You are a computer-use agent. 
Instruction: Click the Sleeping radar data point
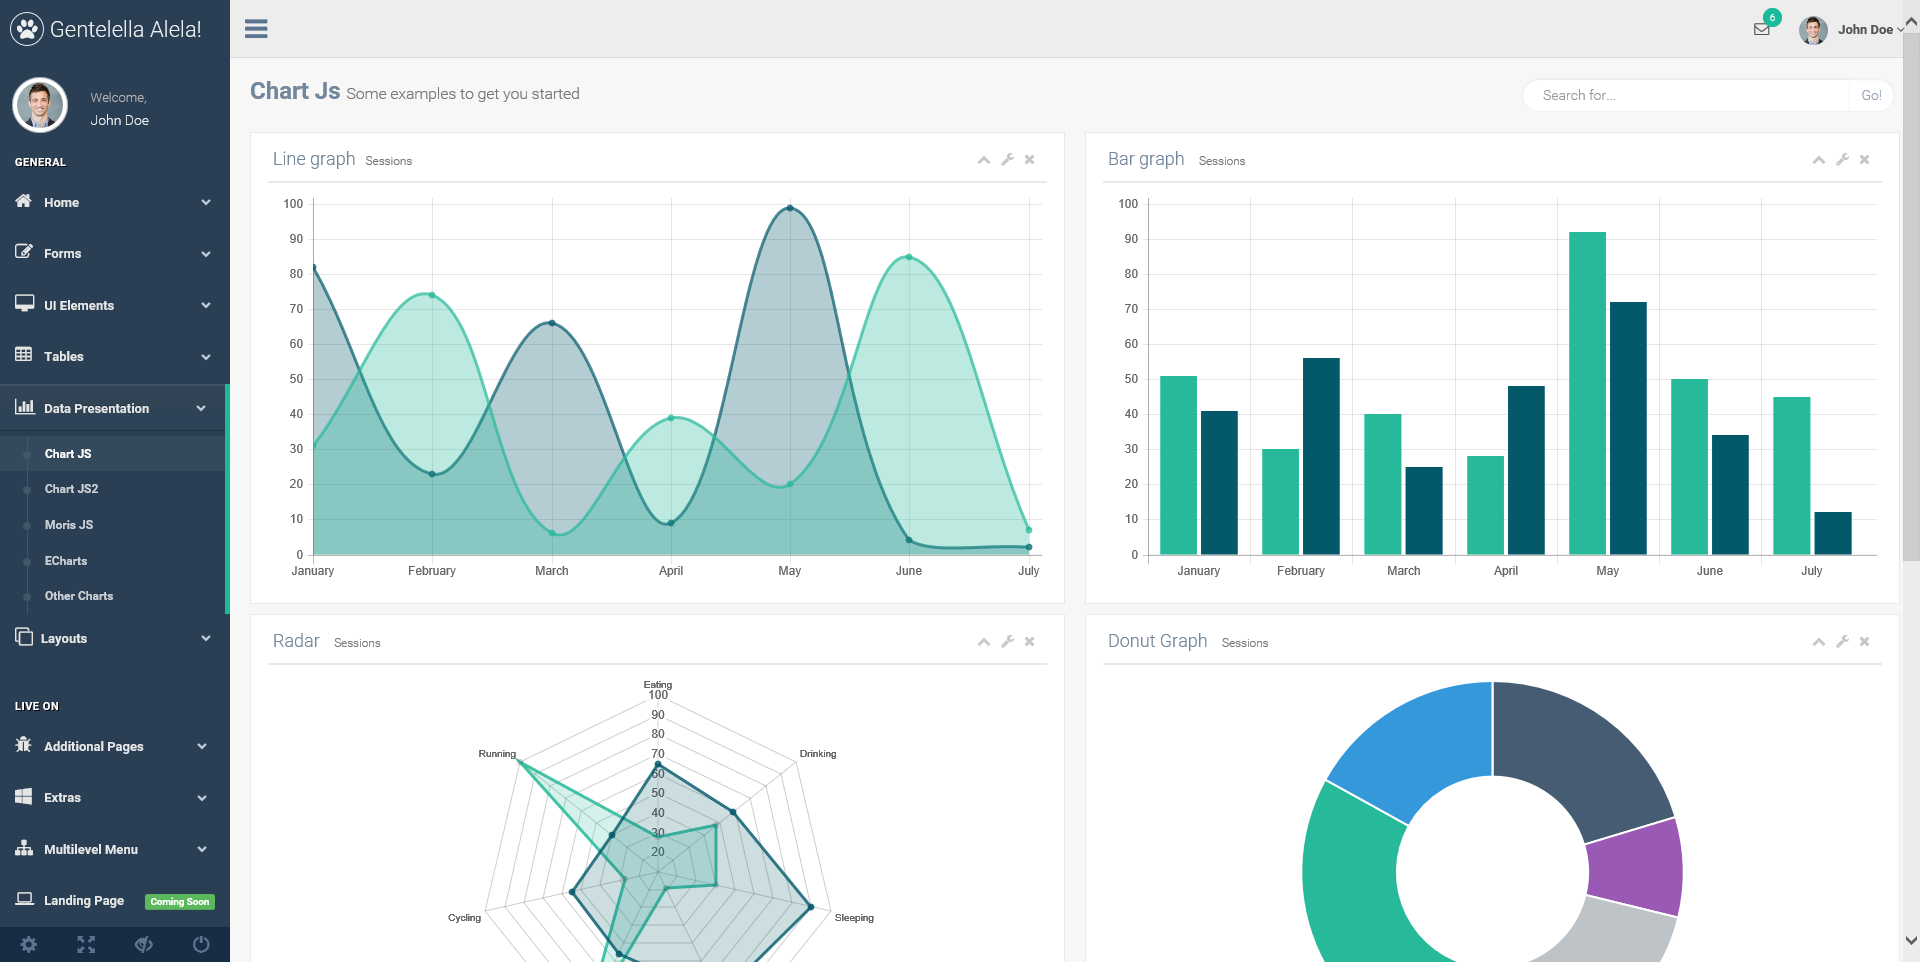811,907
